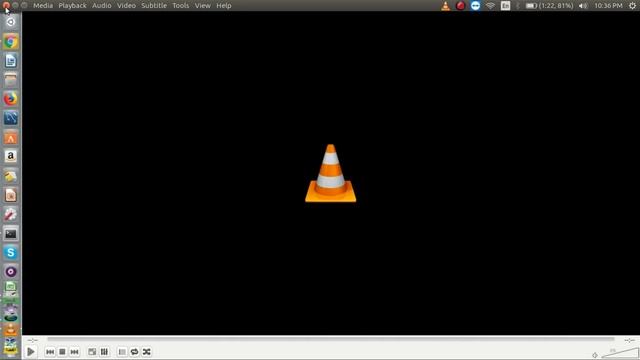Jump to previous media in playlist

coord(50,352)
